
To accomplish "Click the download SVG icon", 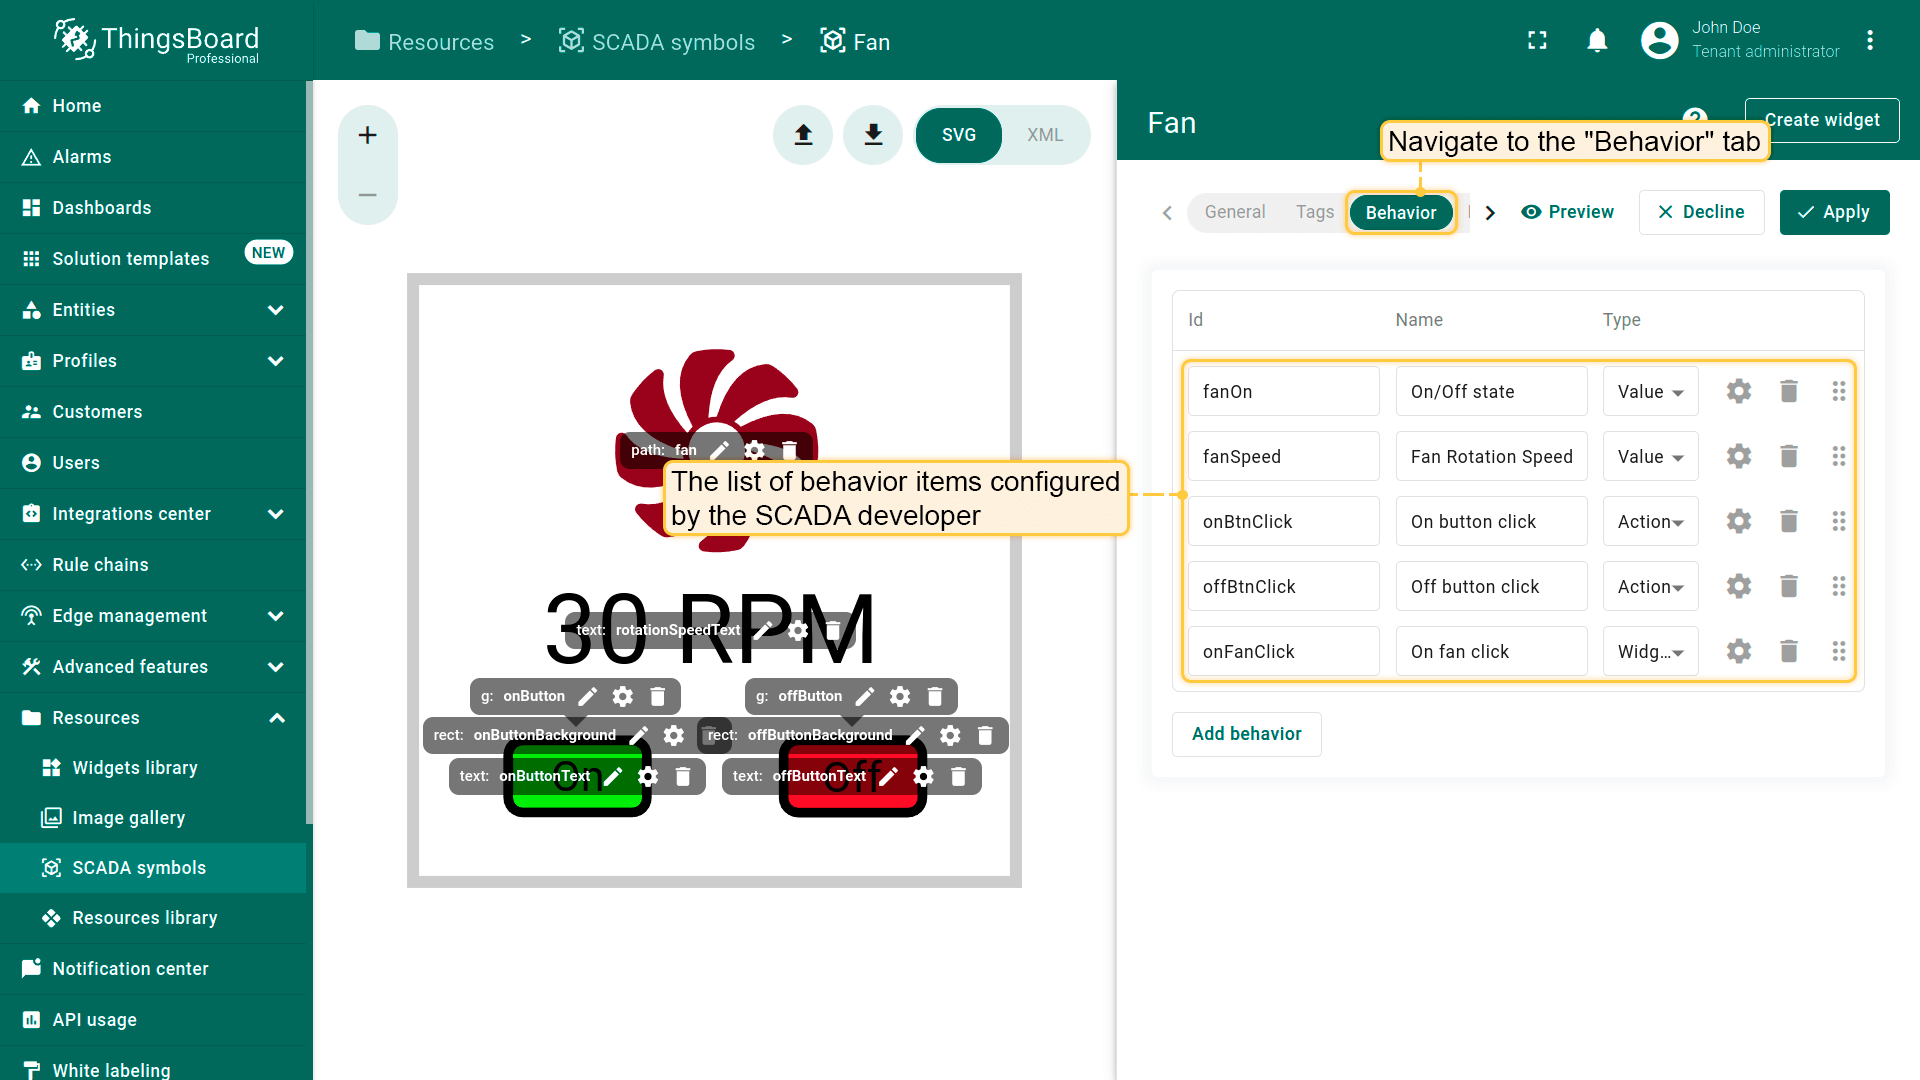I will click(x=873, y=135).
